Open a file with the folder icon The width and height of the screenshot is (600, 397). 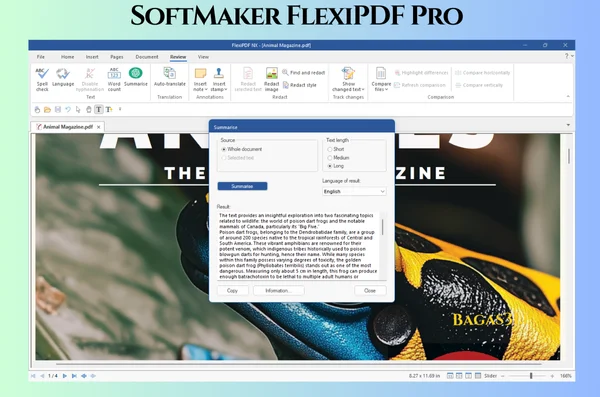47,110
